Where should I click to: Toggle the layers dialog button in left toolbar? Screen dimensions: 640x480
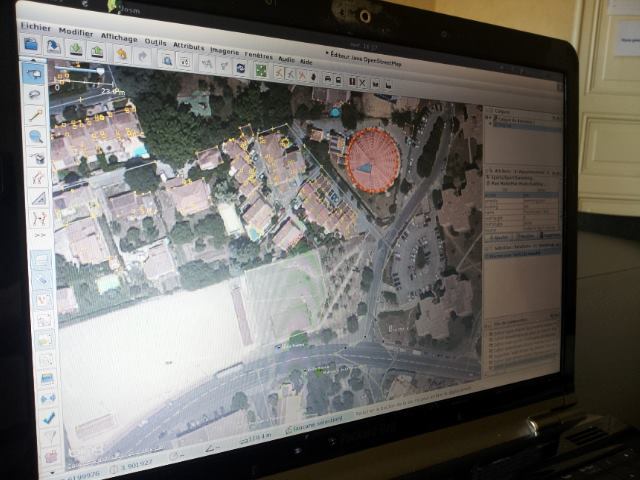(x=41, y=261)
